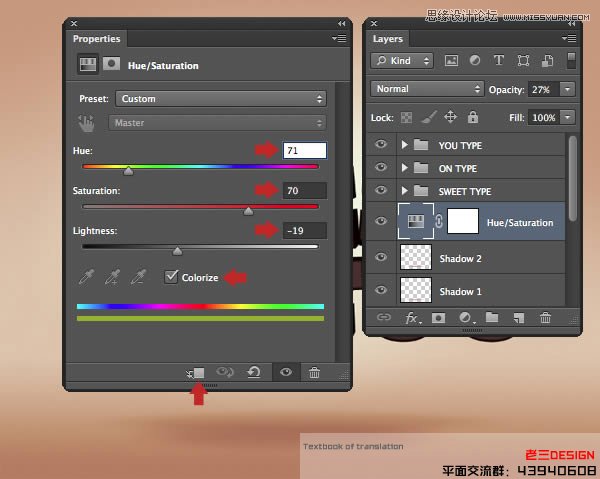
Task: Open the Kind filter dropdown
Action: 402,61
